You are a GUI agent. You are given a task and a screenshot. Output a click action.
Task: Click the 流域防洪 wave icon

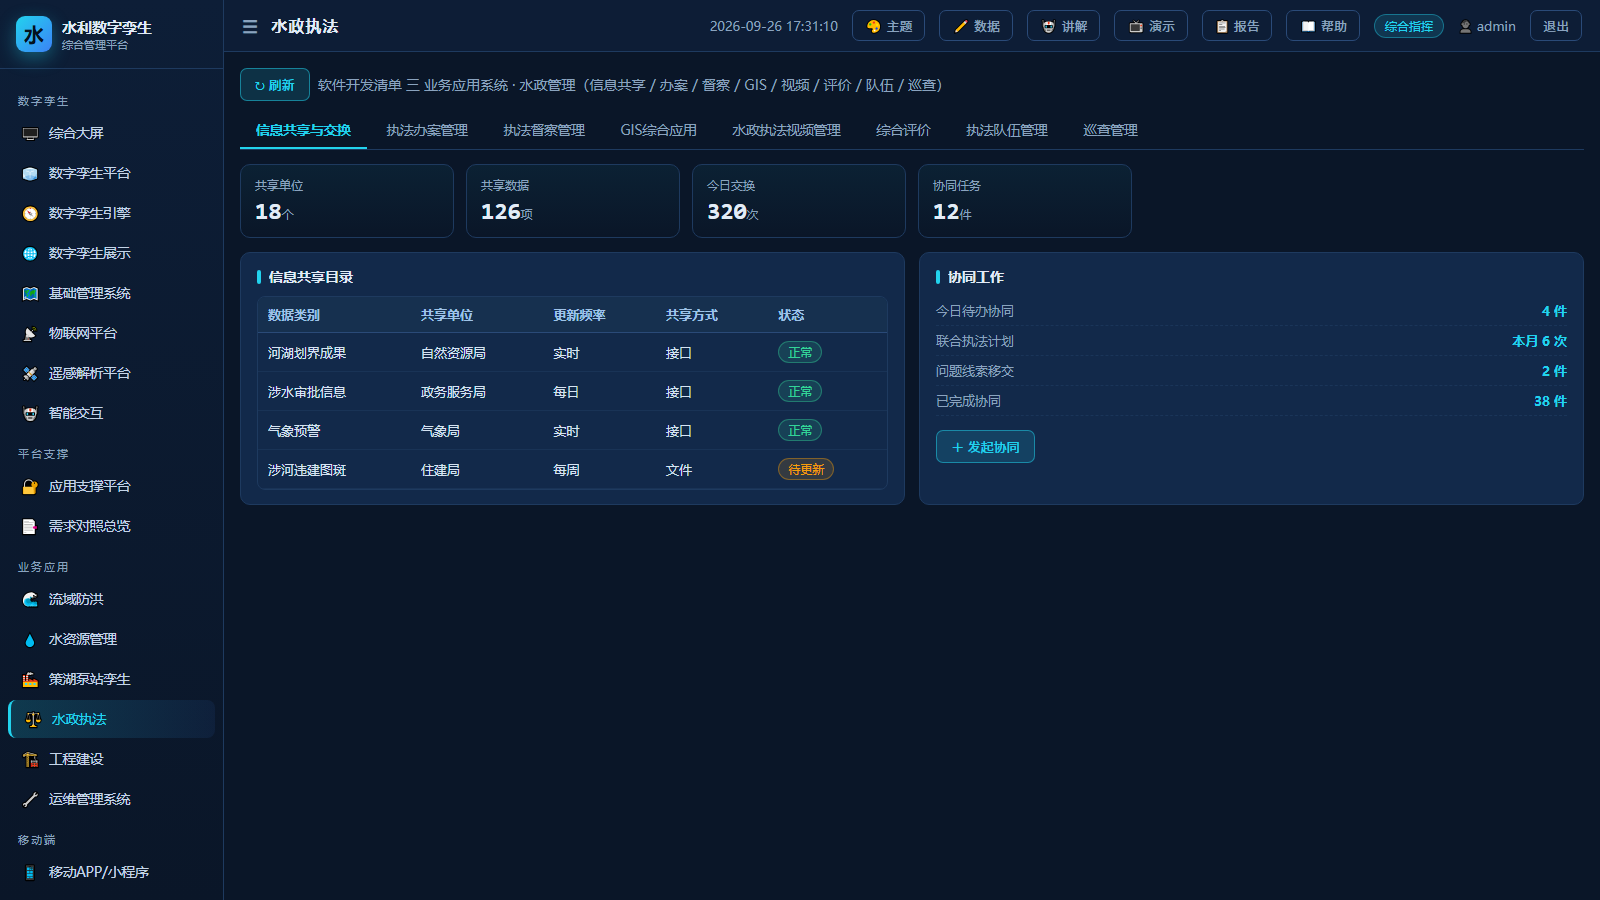(x=30, y=600)
